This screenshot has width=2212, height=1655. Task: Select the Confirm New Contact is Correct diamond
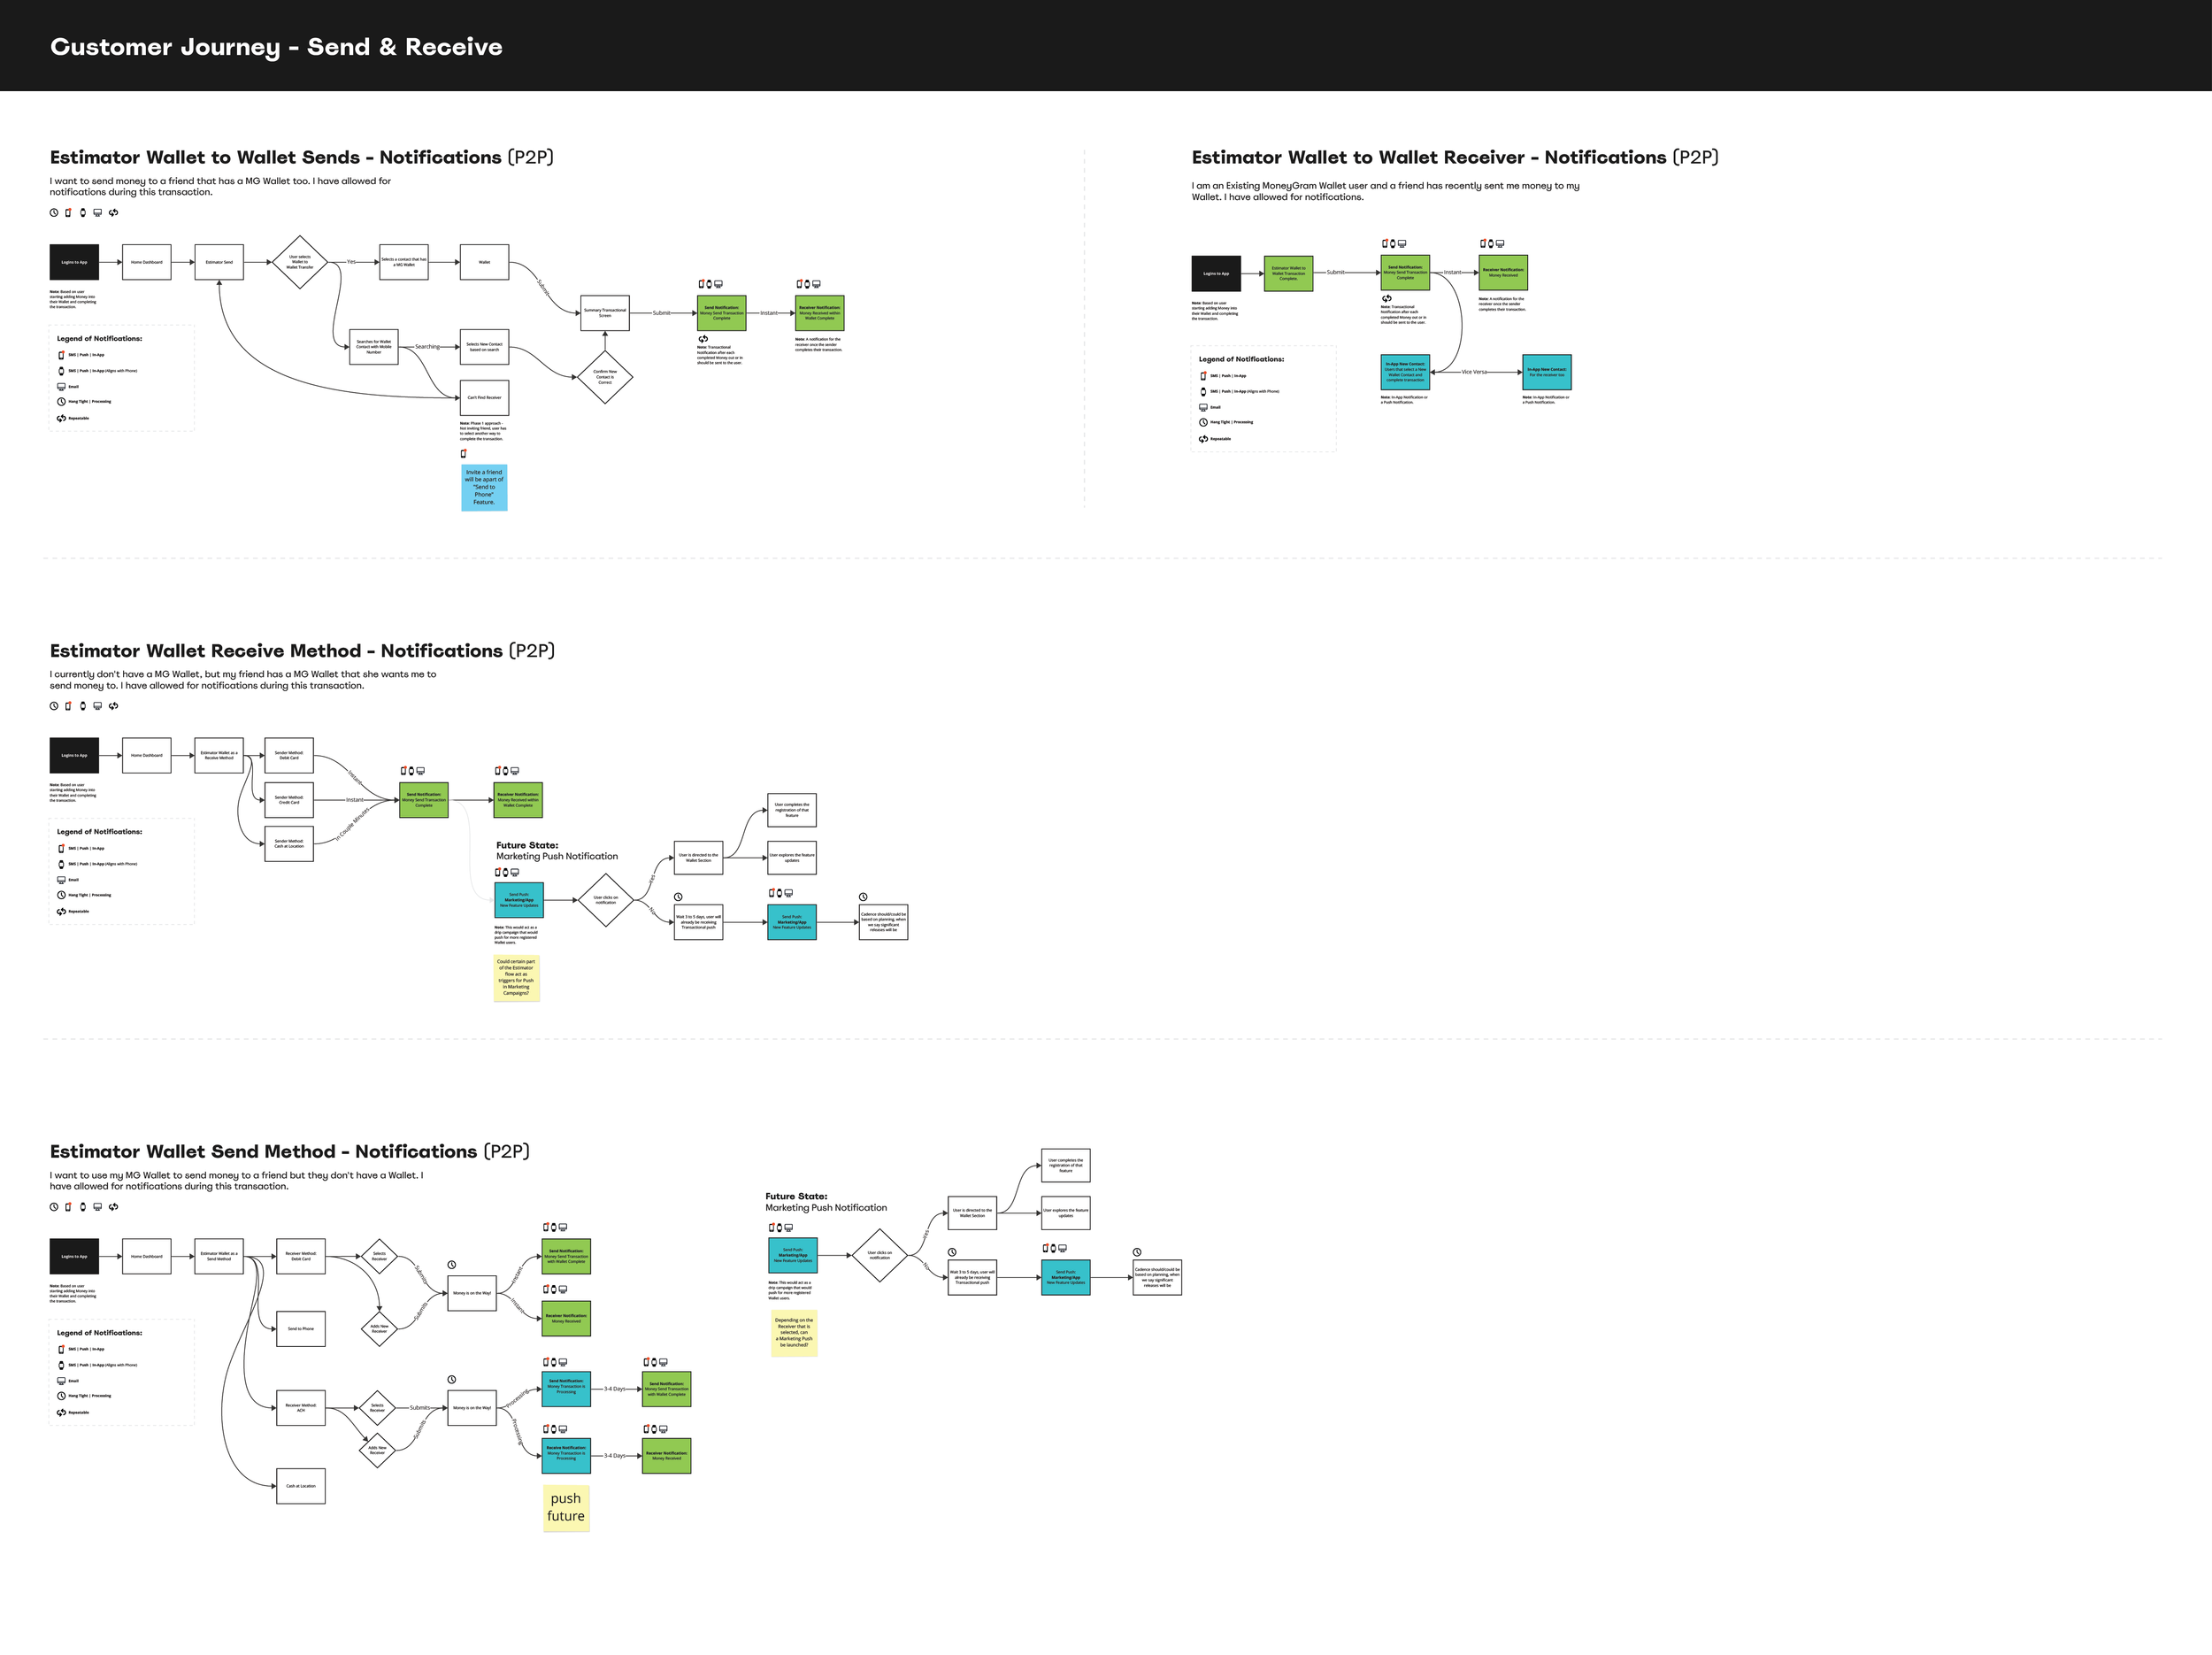(605, 377)
